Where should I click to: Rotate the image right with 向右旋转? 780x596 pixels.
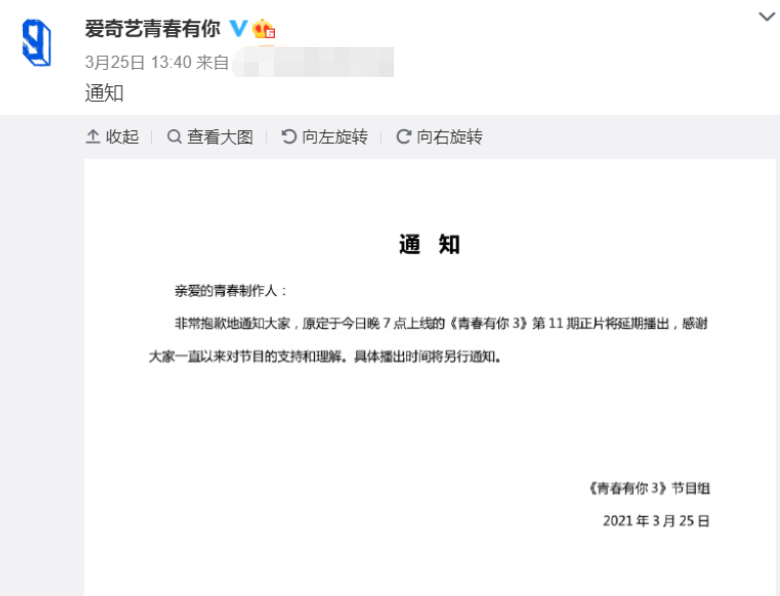(x=439, y=137)
